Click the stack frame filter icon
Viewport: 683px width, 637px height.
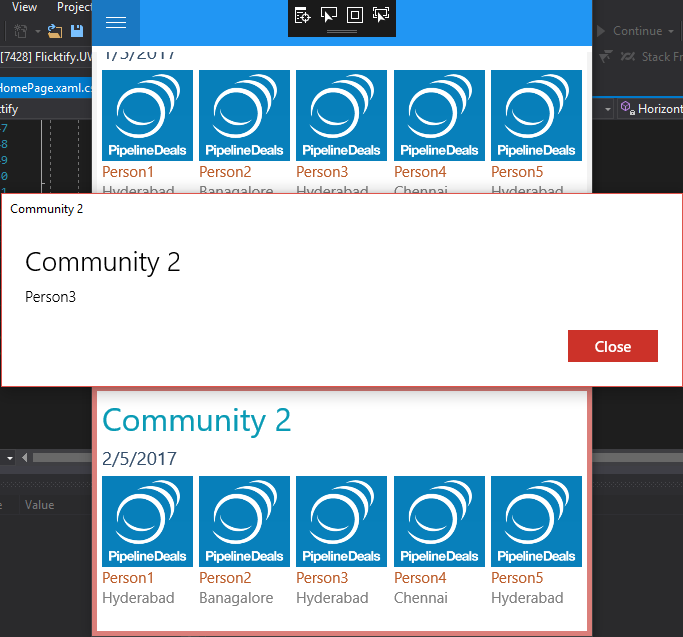pos(605,57)
